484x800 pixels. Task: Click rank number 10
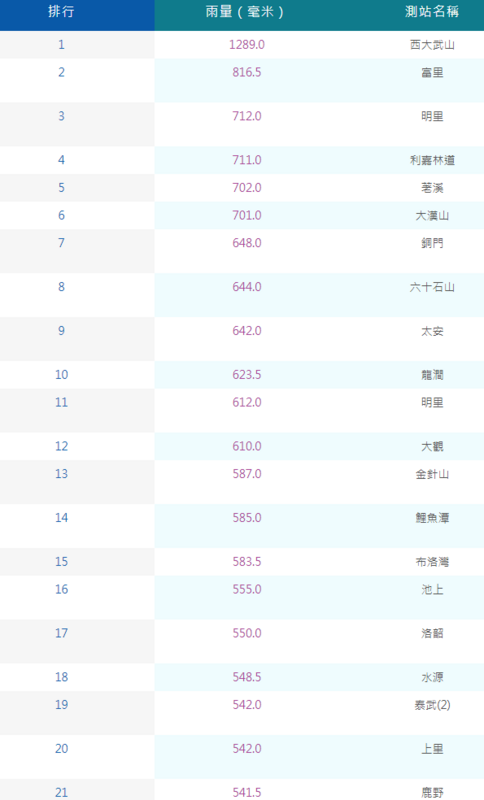tap(61, 374)
